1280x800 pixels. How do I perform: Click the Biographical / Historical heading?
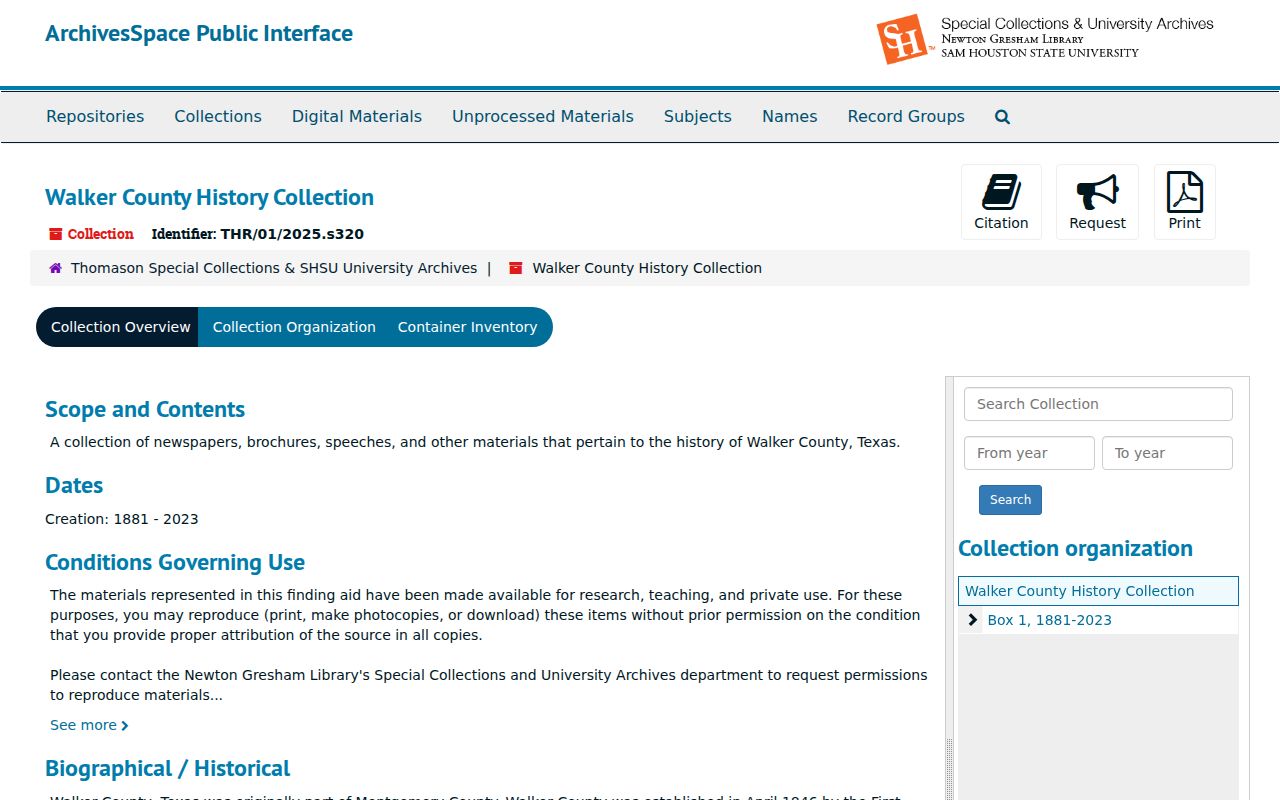tap(168, 768)
